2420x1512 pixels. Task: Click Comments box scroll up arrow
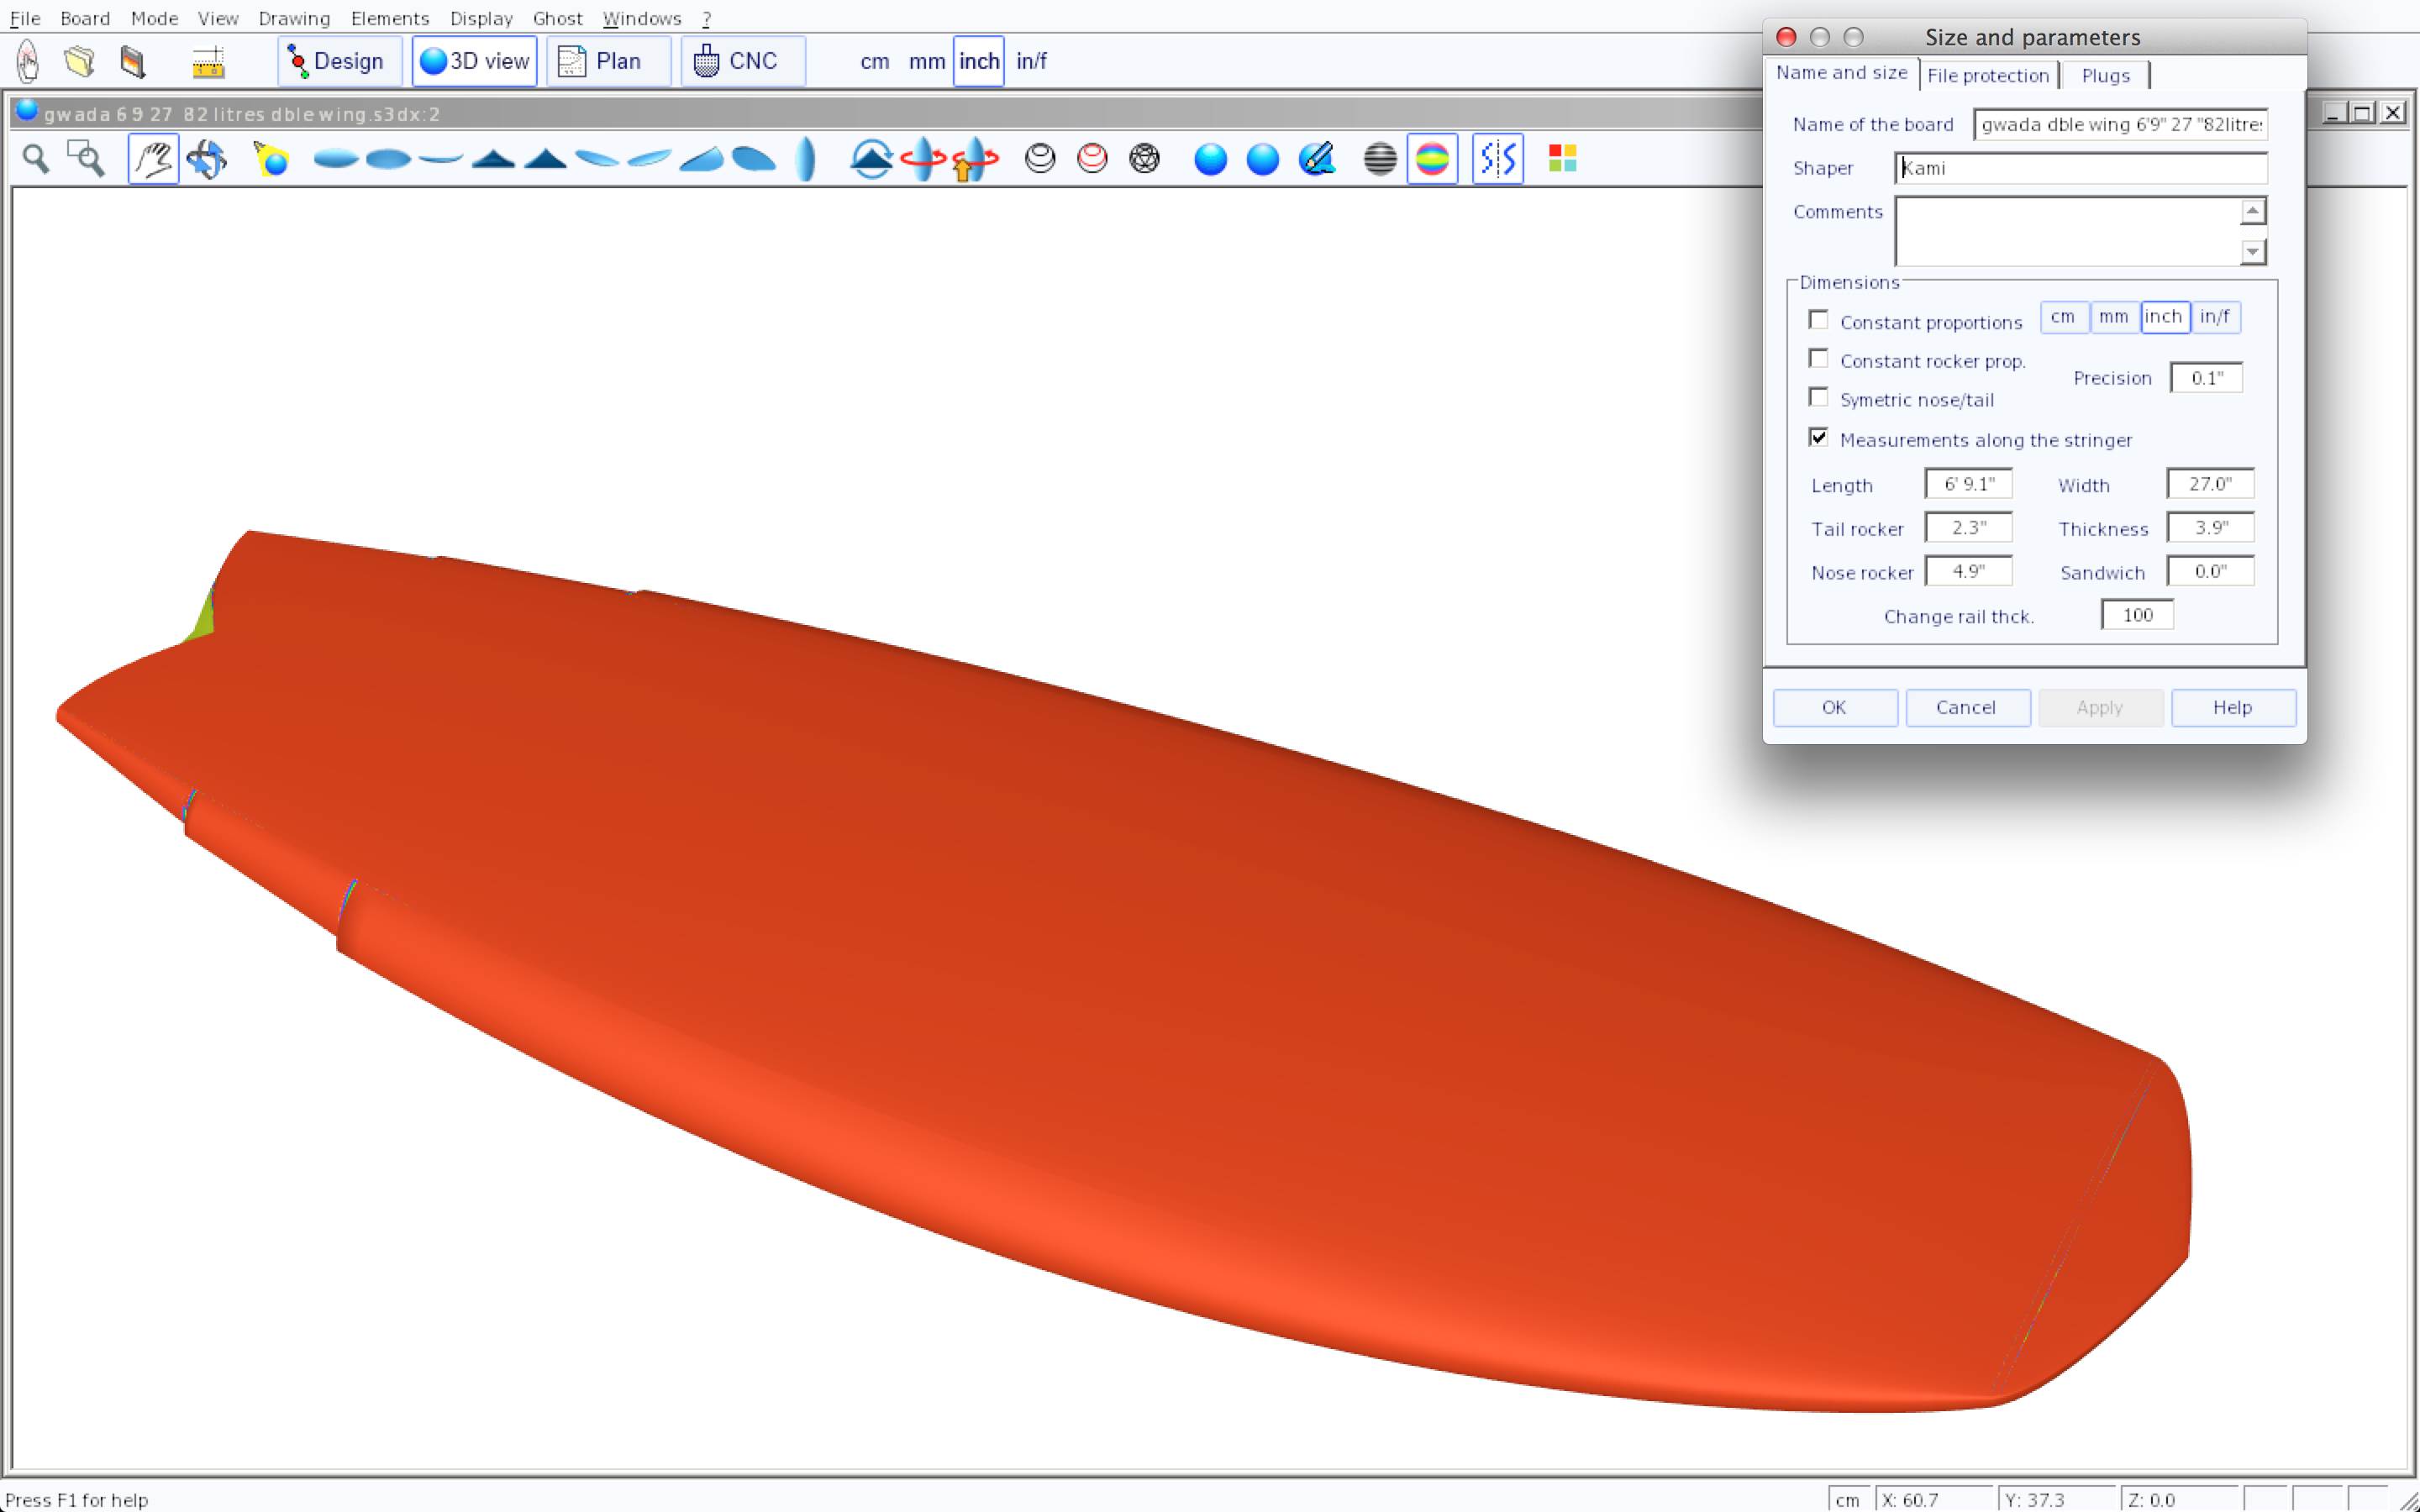point(2252,211)
